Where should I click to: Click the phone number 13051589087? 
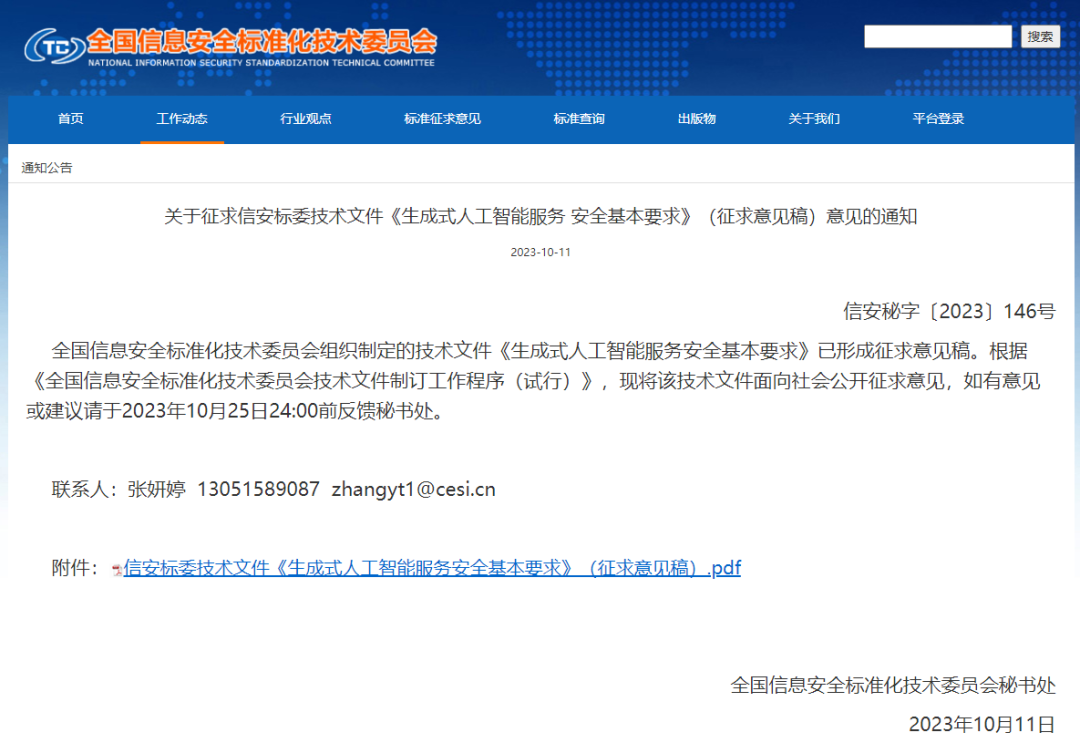(x=258, y=490)
